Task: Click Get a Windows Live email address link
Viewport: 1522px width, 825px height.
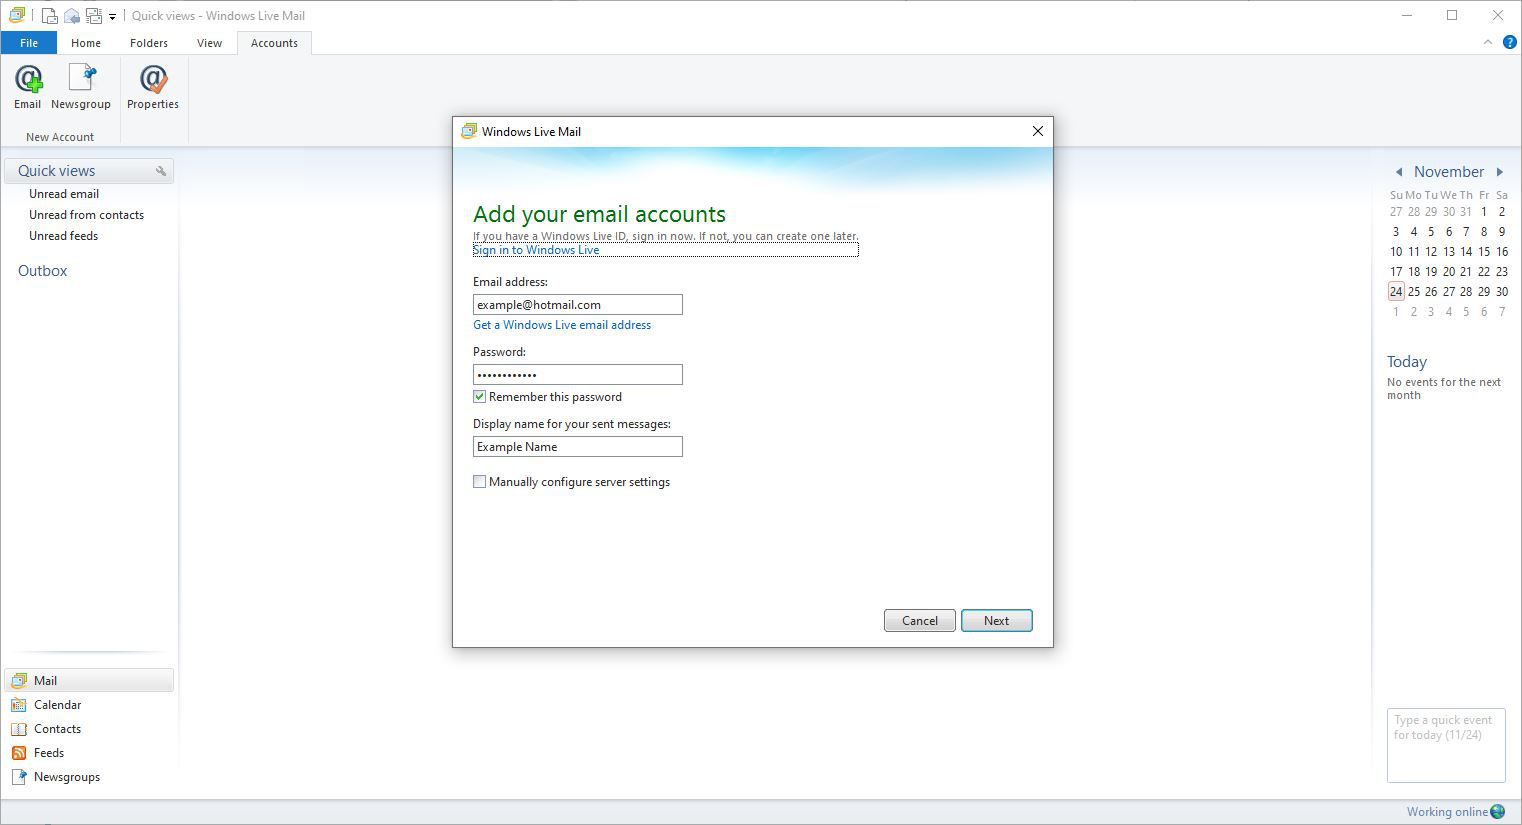Action: coord(562,325)
